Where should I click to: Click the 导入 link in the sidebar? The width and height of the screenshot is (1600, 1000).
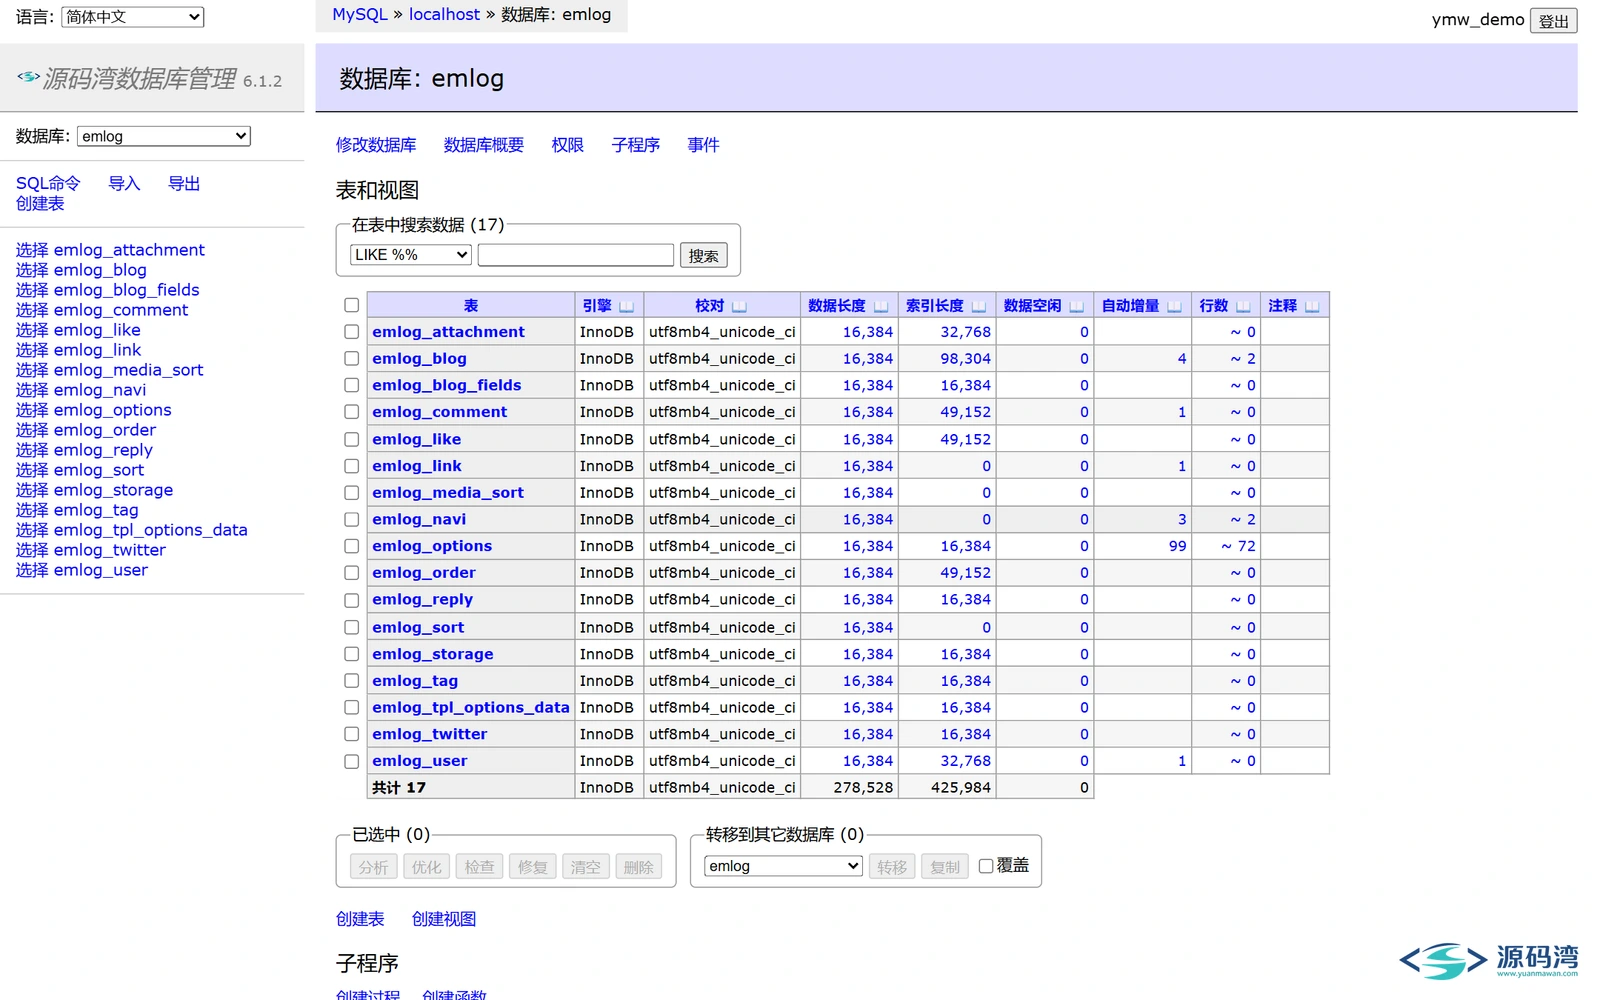[x=124, y=183]
